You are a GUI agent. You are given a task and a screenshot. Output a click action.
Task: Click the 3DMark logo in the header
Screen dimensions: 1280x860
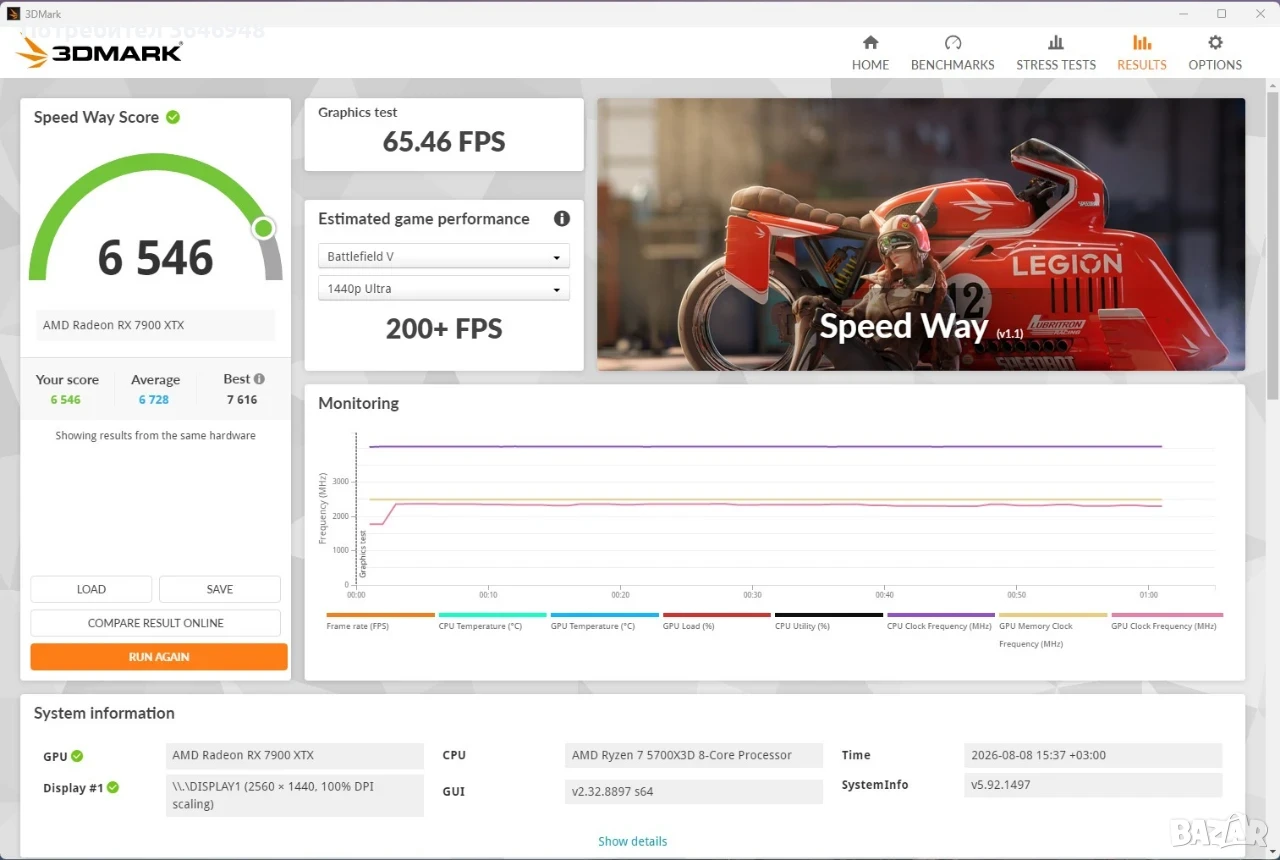(x=99, y=51)
